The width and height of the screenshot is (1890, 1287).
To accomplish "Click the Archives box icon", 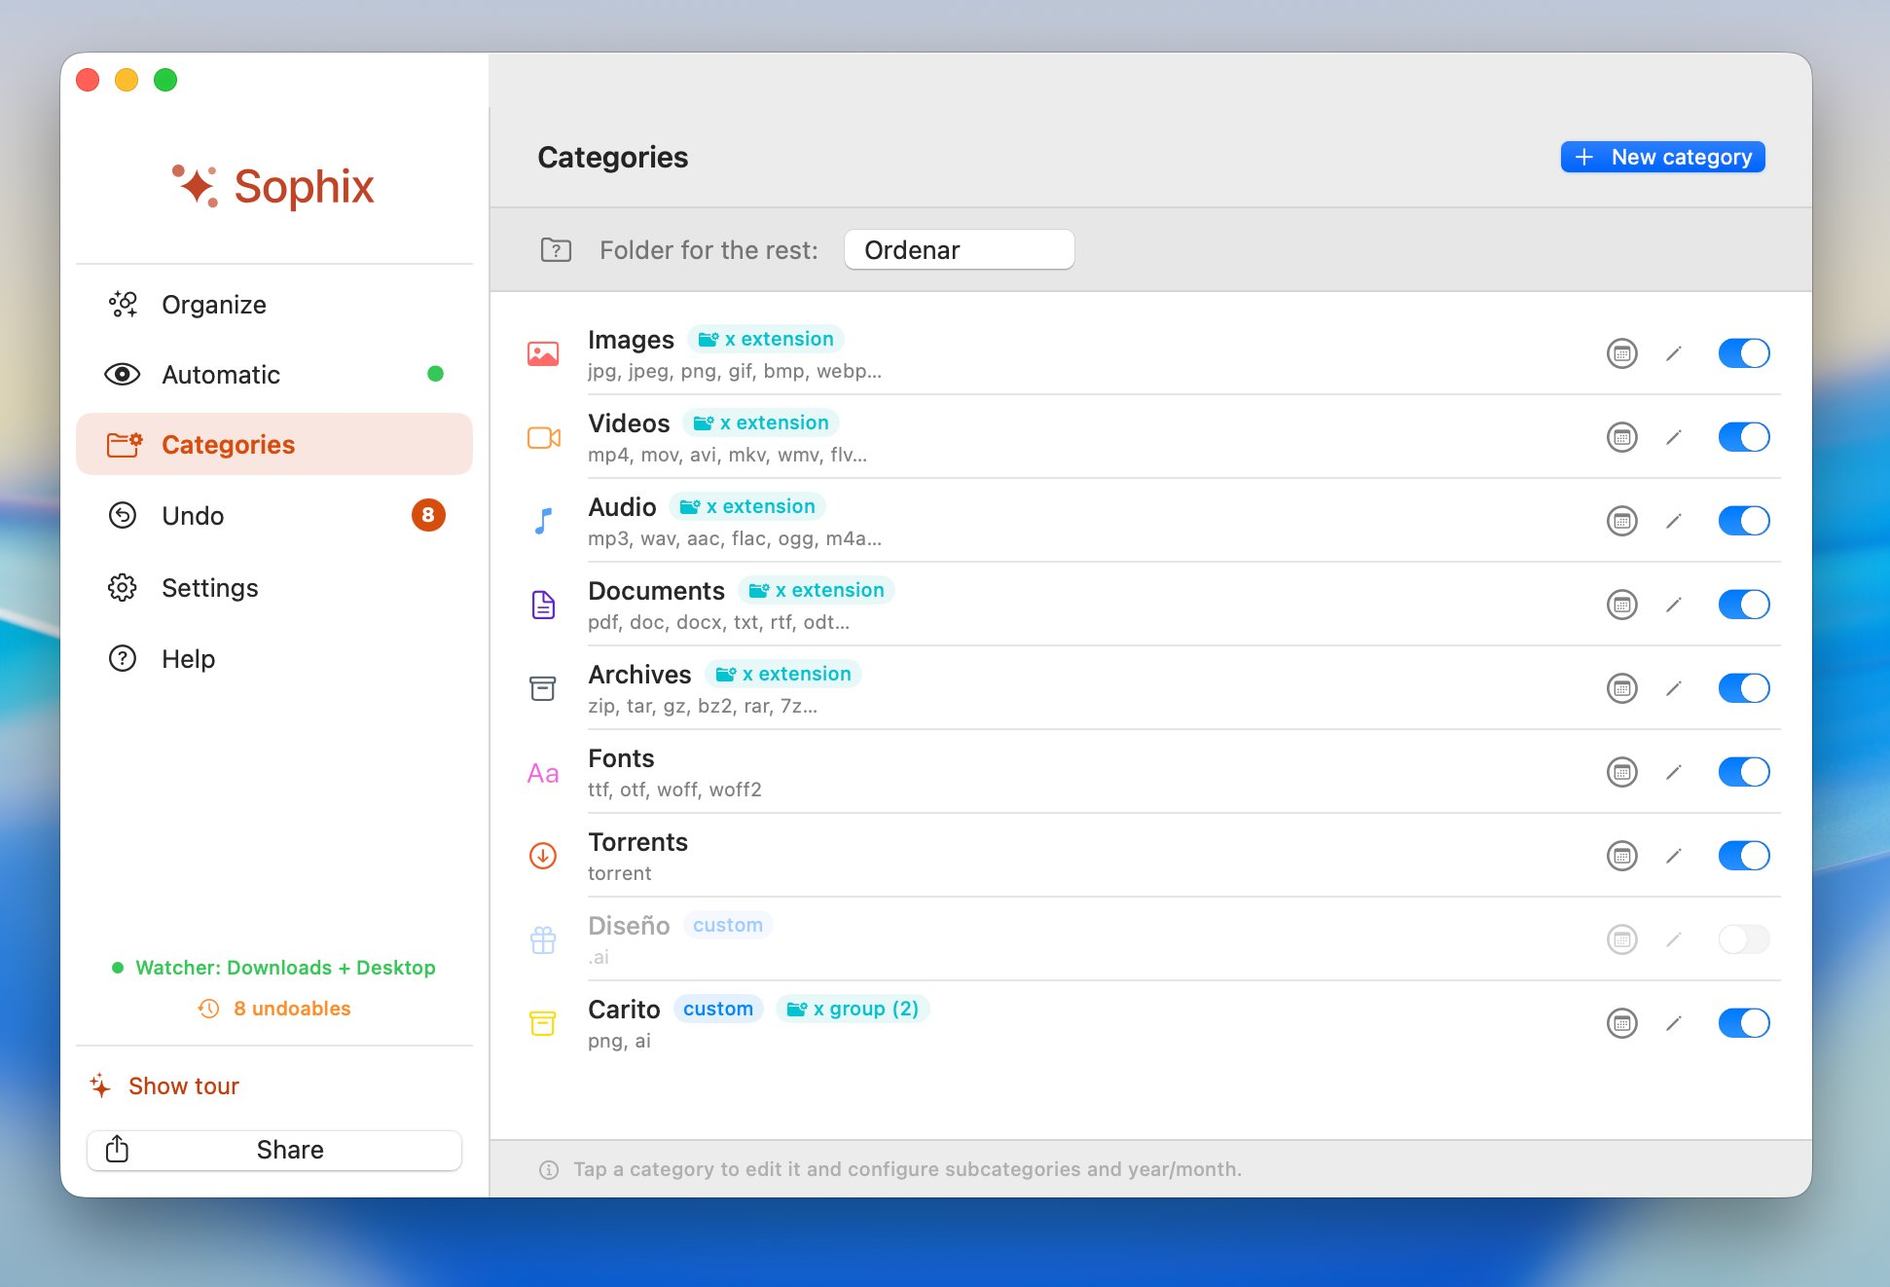I will coord(543,688).
